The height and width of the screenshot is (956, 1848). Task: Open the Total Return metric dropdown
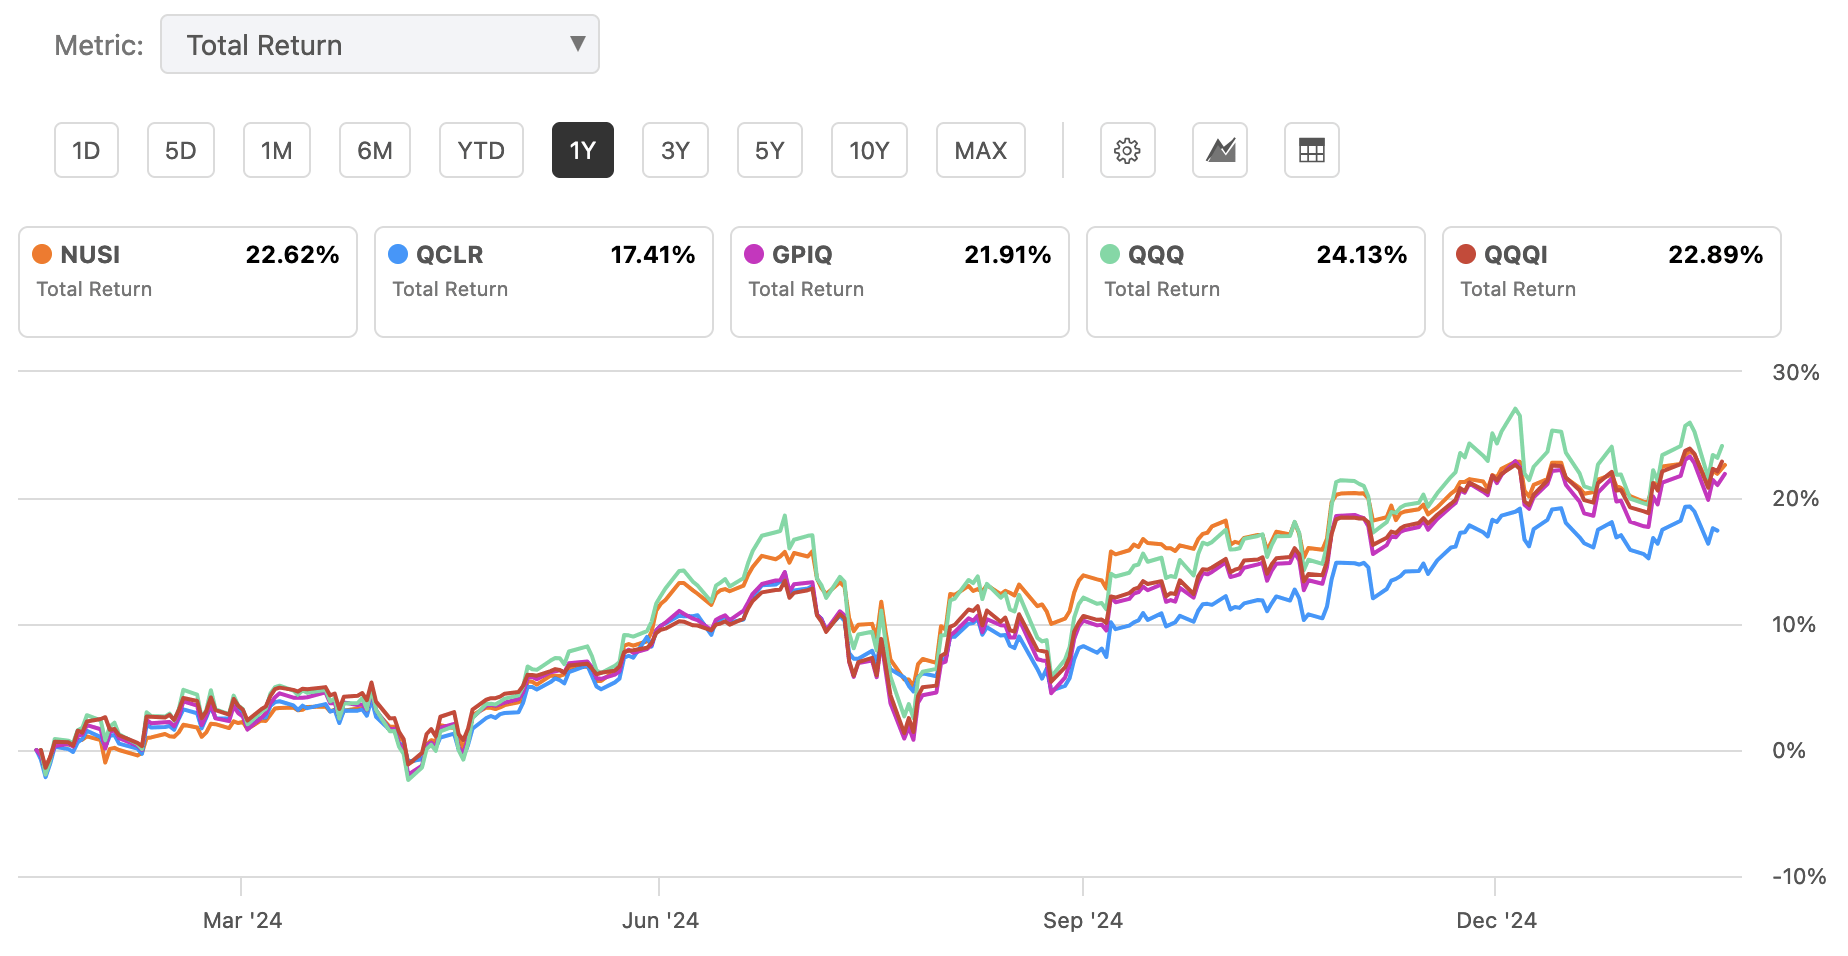(380, 44)
